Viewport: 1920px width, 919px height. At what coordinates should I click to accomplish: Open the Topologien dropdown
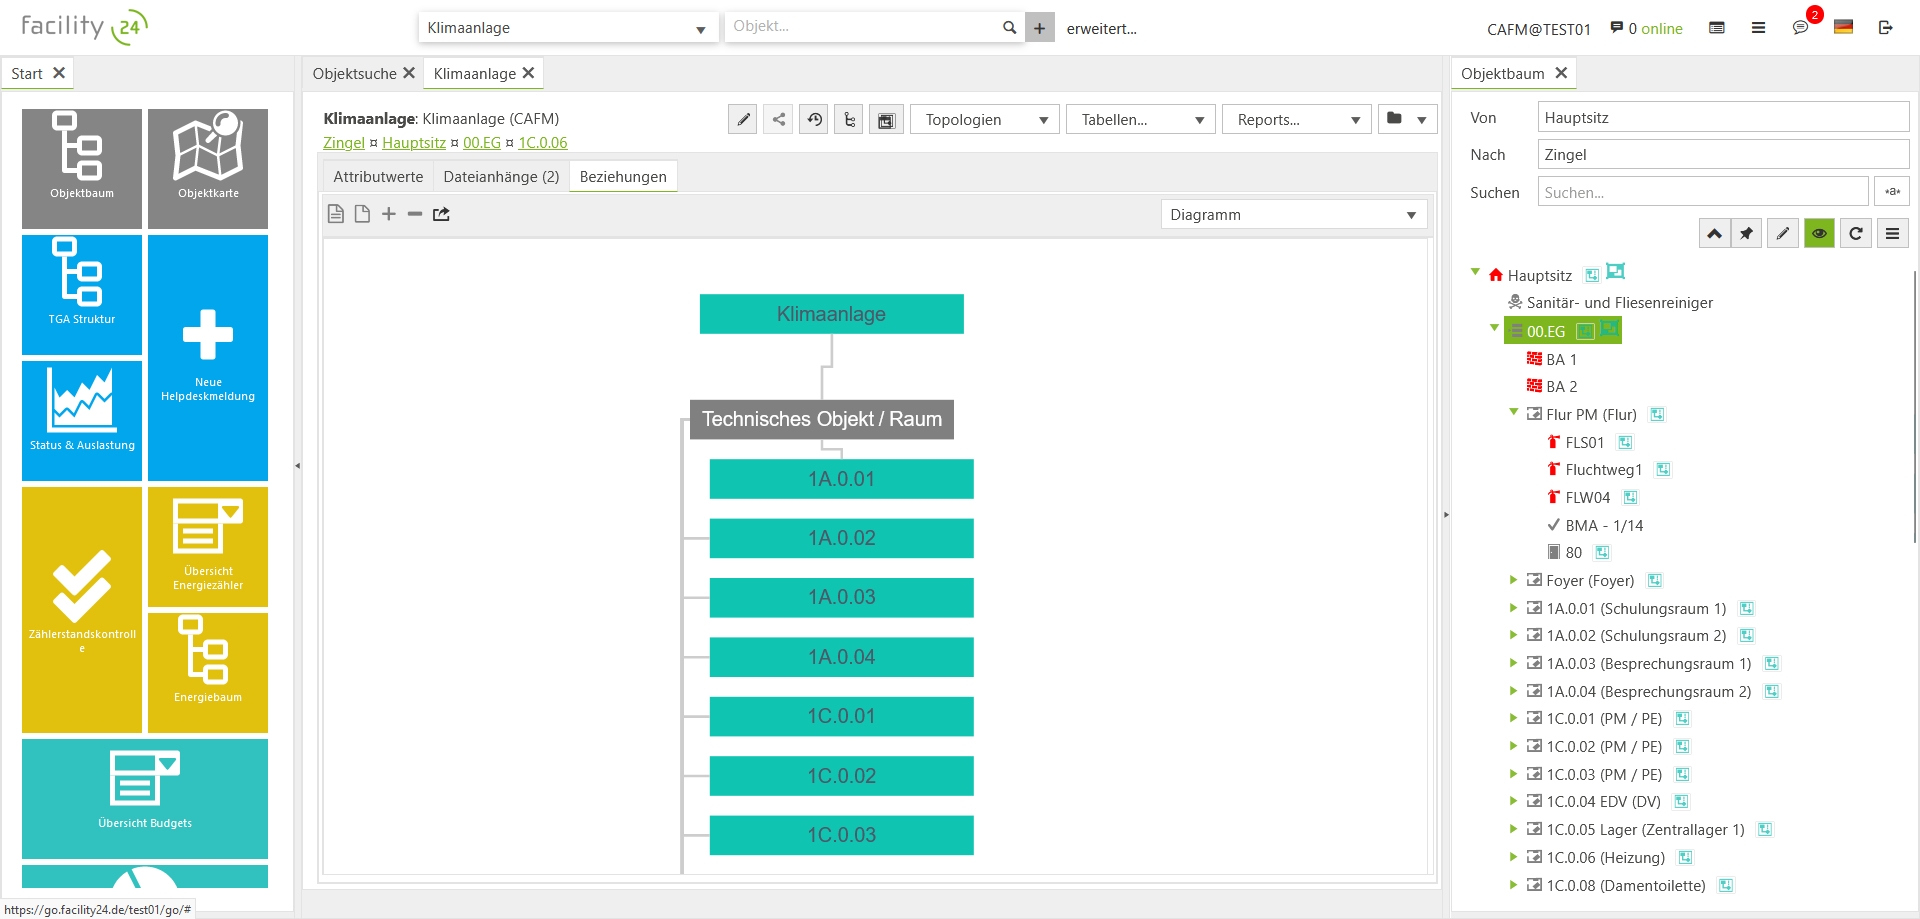point(983,119)
